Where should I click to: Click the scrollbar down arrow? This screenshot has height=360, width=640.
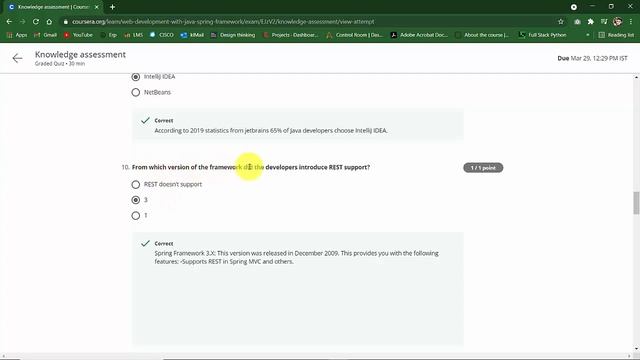[636, 349]
